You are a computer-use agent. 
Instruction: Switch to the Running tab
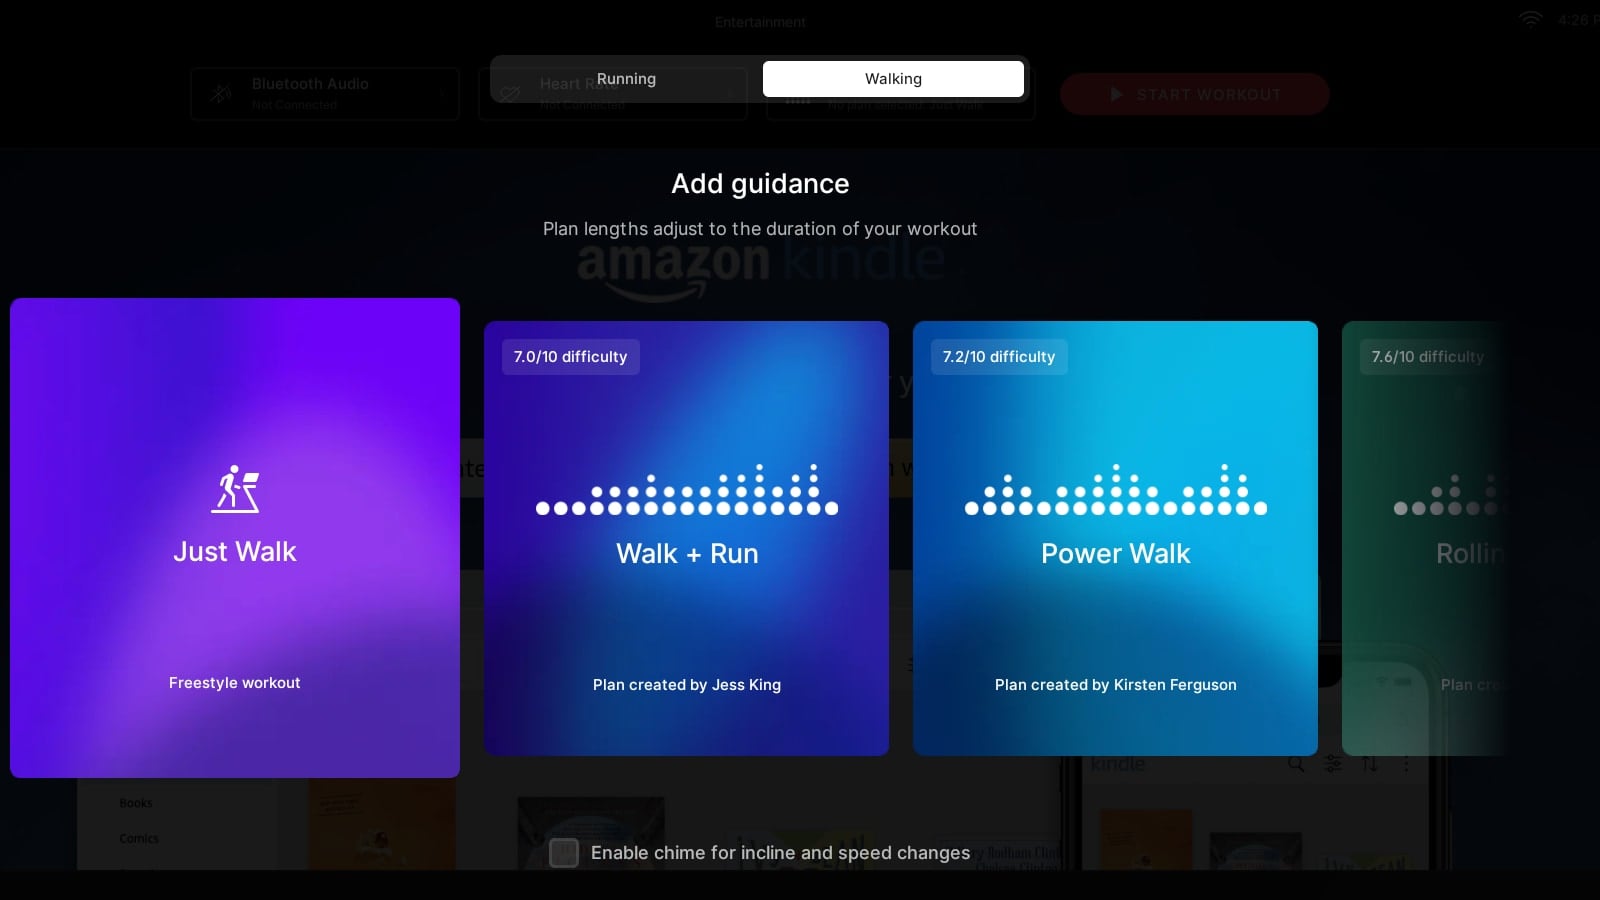pos(627,79)
